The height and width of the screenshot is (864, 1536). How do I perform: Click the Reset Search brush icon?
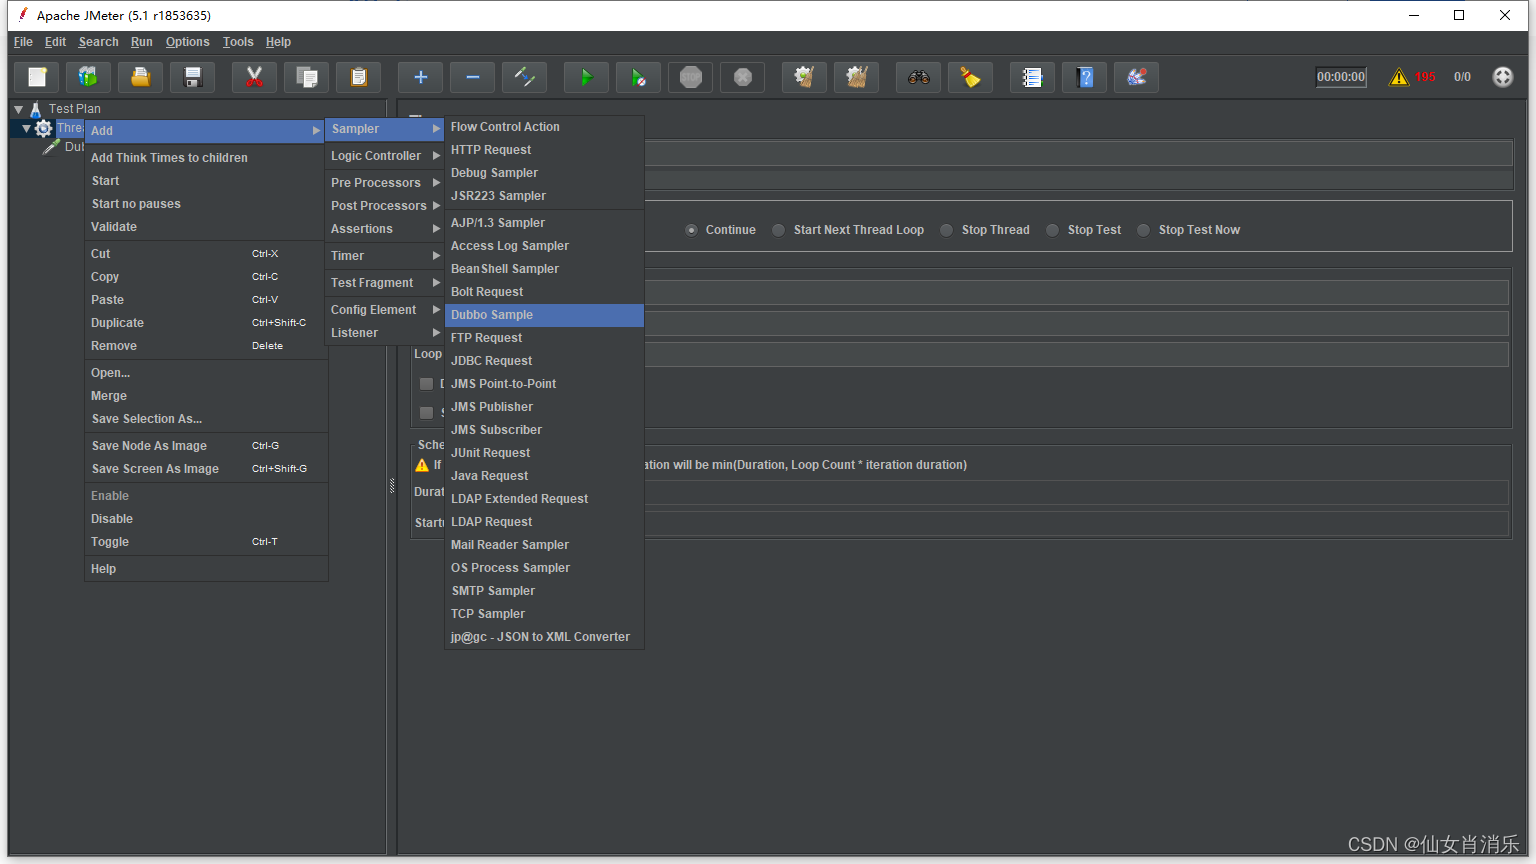[971, 77]
